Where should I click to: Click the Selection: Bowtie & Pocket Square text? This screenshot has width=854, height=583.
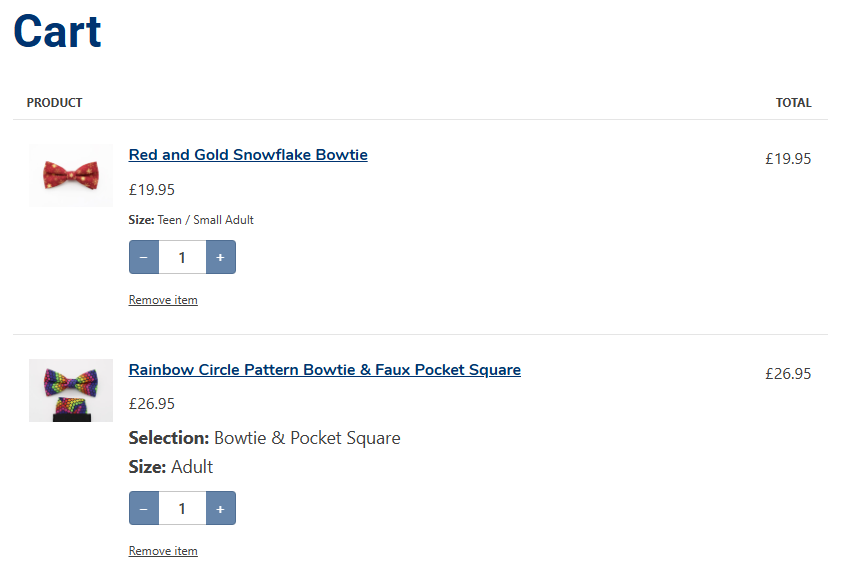(x=264, y=438)
